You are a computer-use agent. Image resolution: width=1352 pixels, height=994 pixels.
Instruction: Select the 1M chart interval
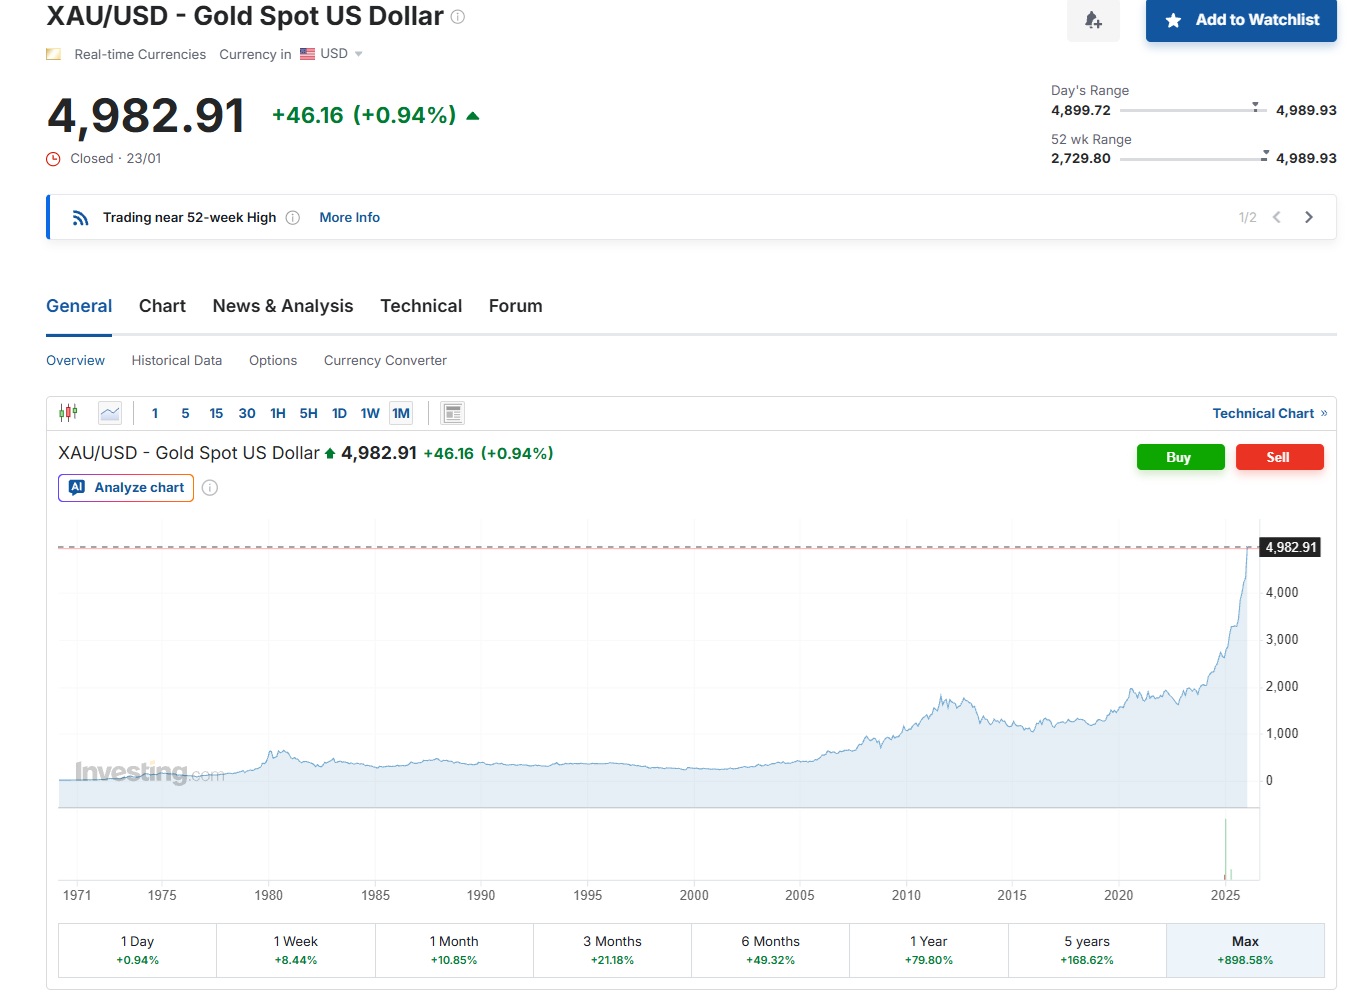(401, 413)
